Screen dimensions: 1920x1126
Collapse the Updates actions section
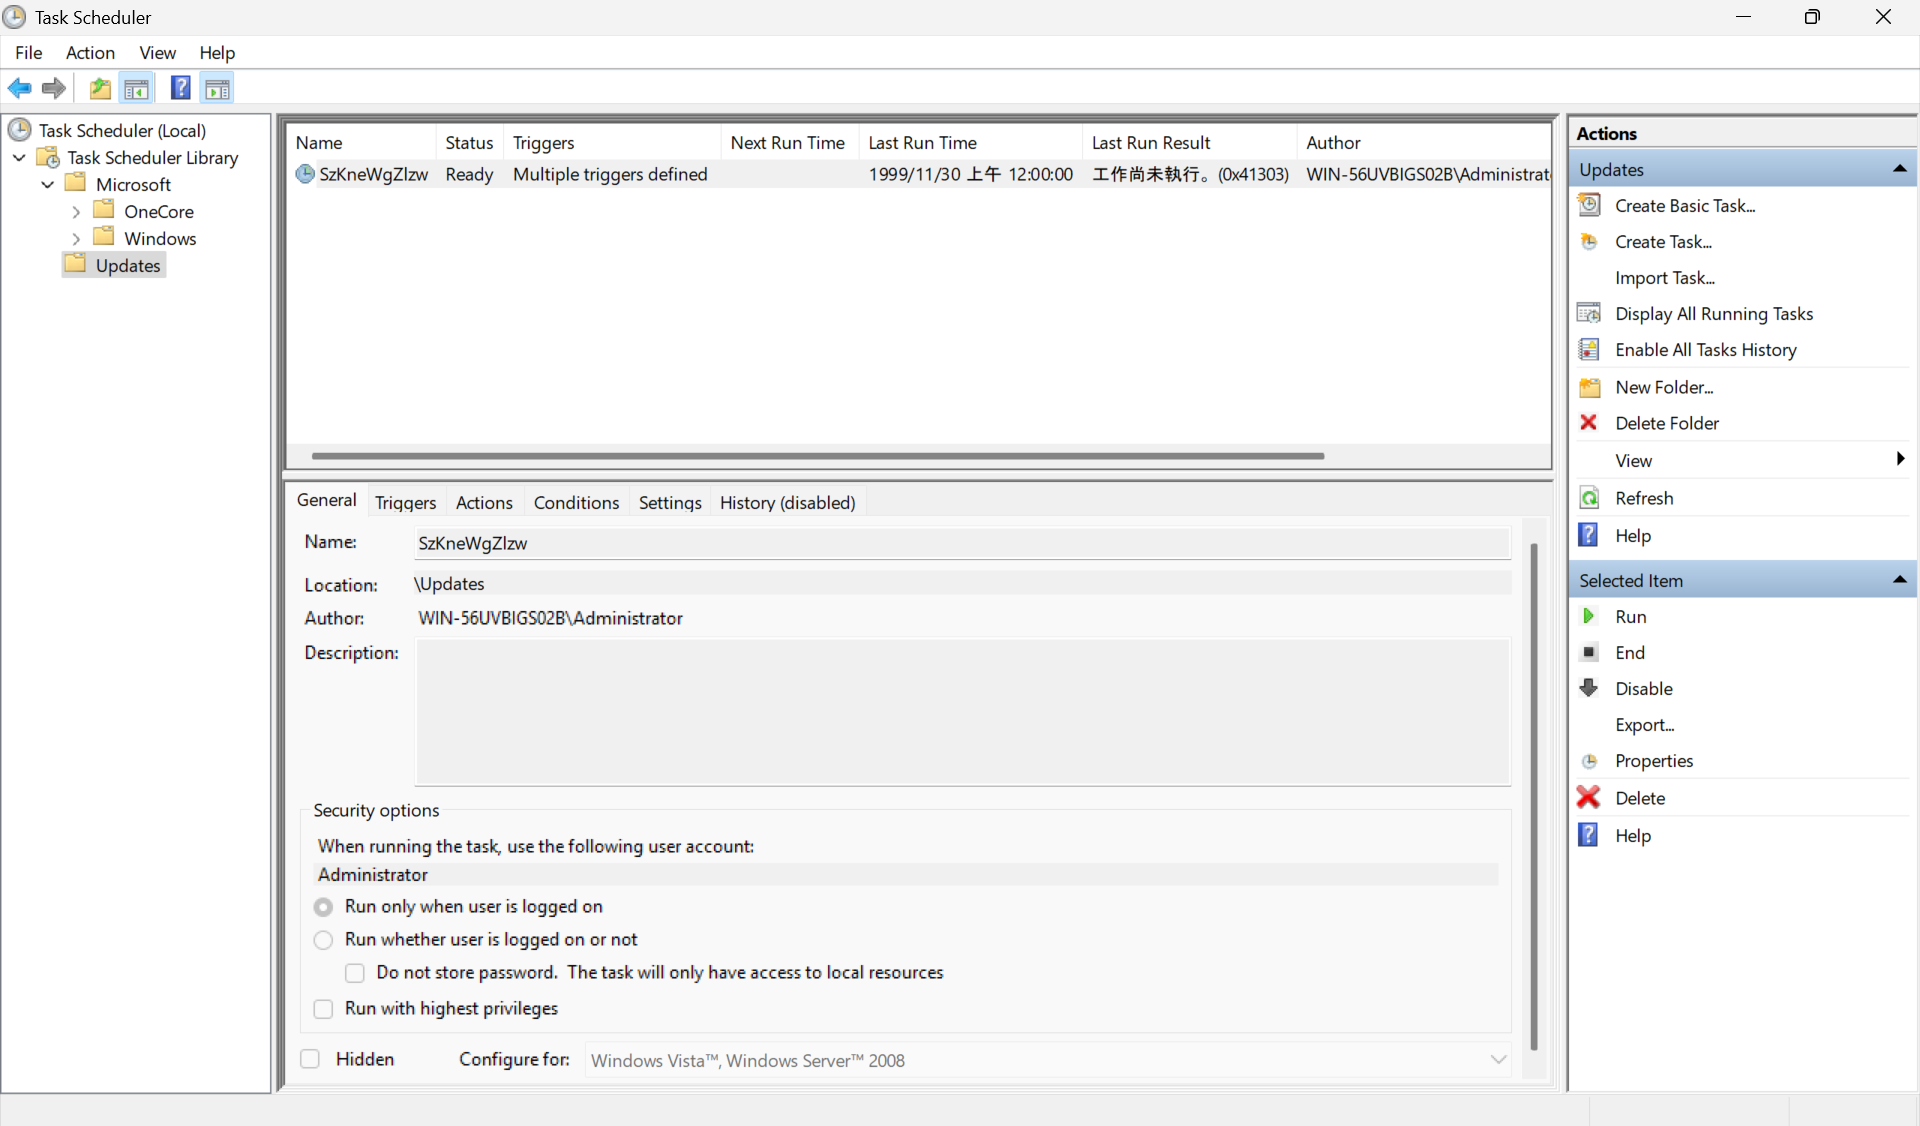(x=1899, y=169)
